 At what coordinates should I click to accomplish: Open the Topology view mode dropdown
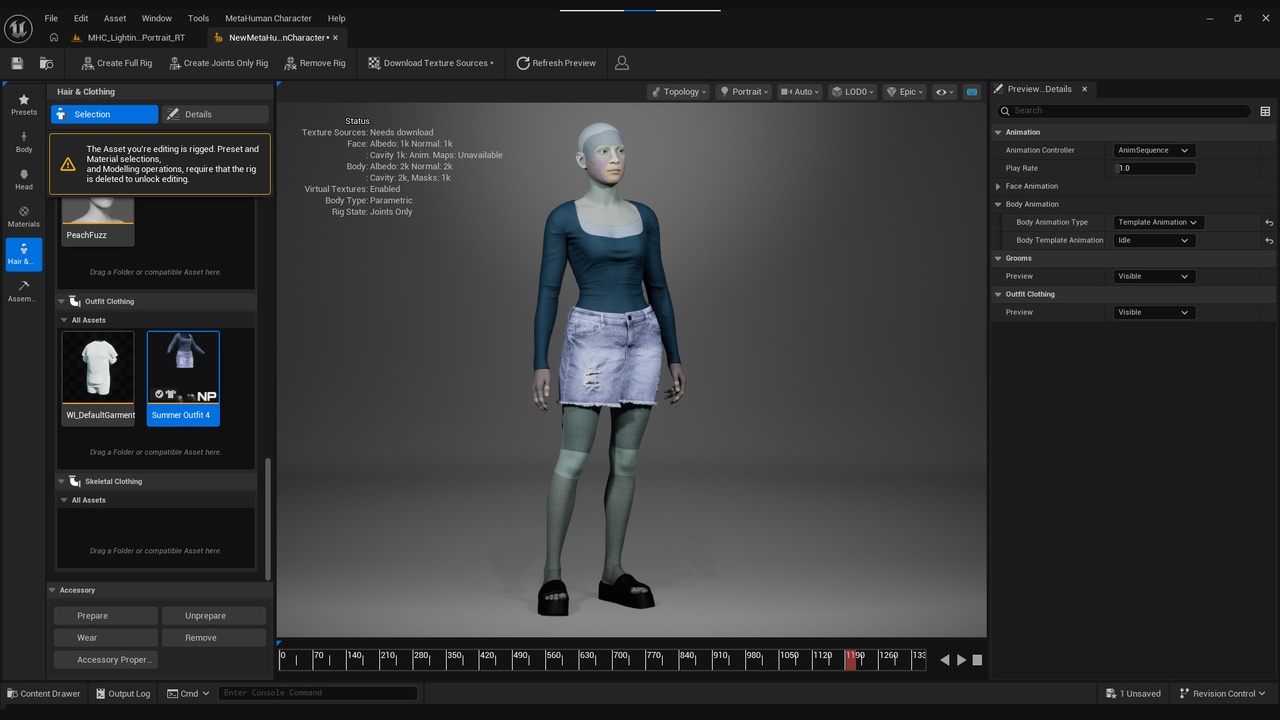[x=678, y=92]
